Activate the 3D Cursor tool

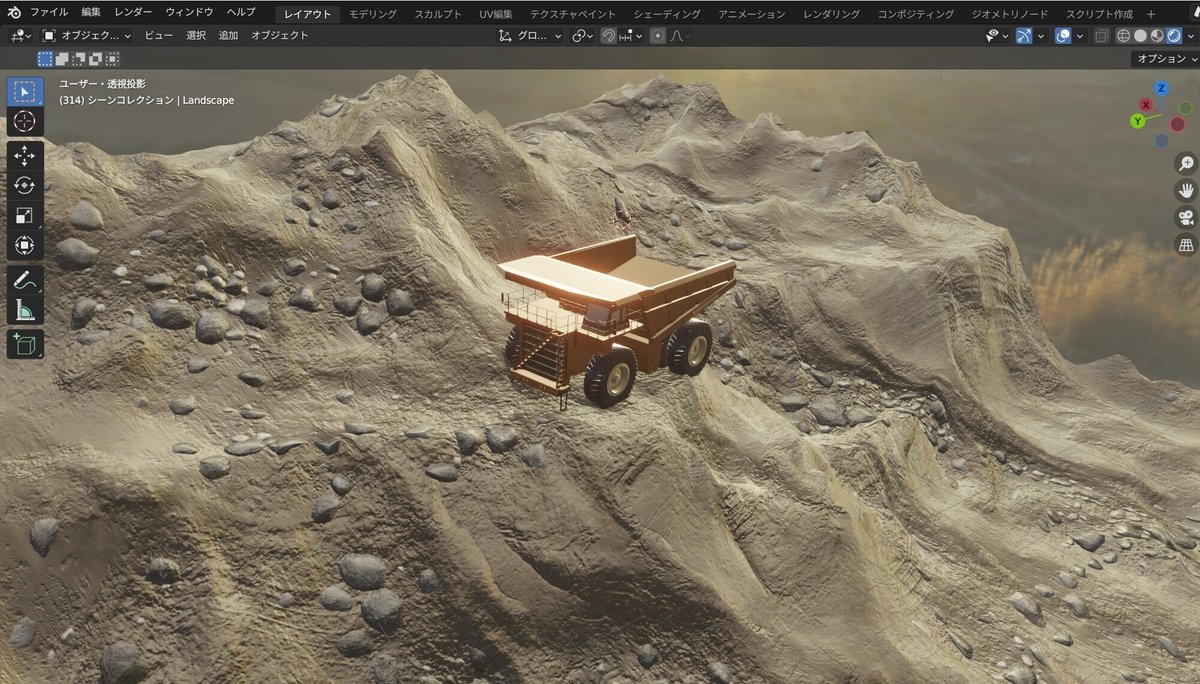coord(25,122)
